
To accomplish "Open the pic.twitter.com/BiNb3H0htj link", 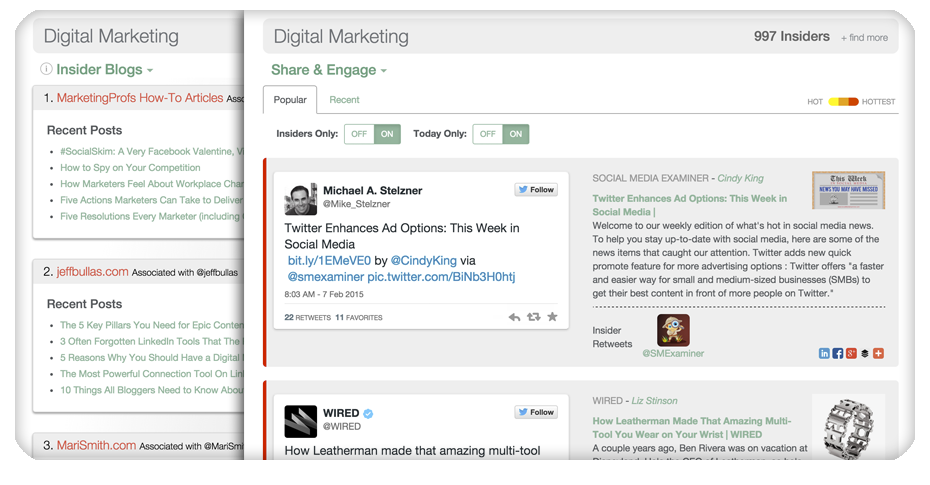I will point(441,277).
